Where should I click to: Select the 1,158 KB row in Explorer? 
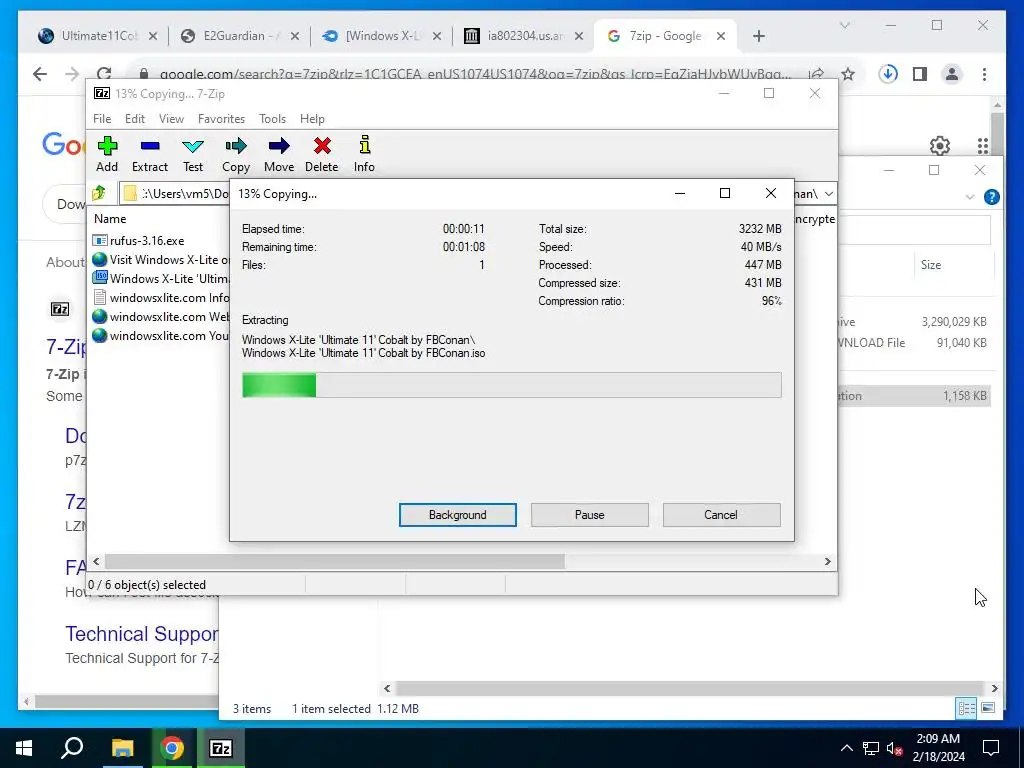click(x=914, y=396)
